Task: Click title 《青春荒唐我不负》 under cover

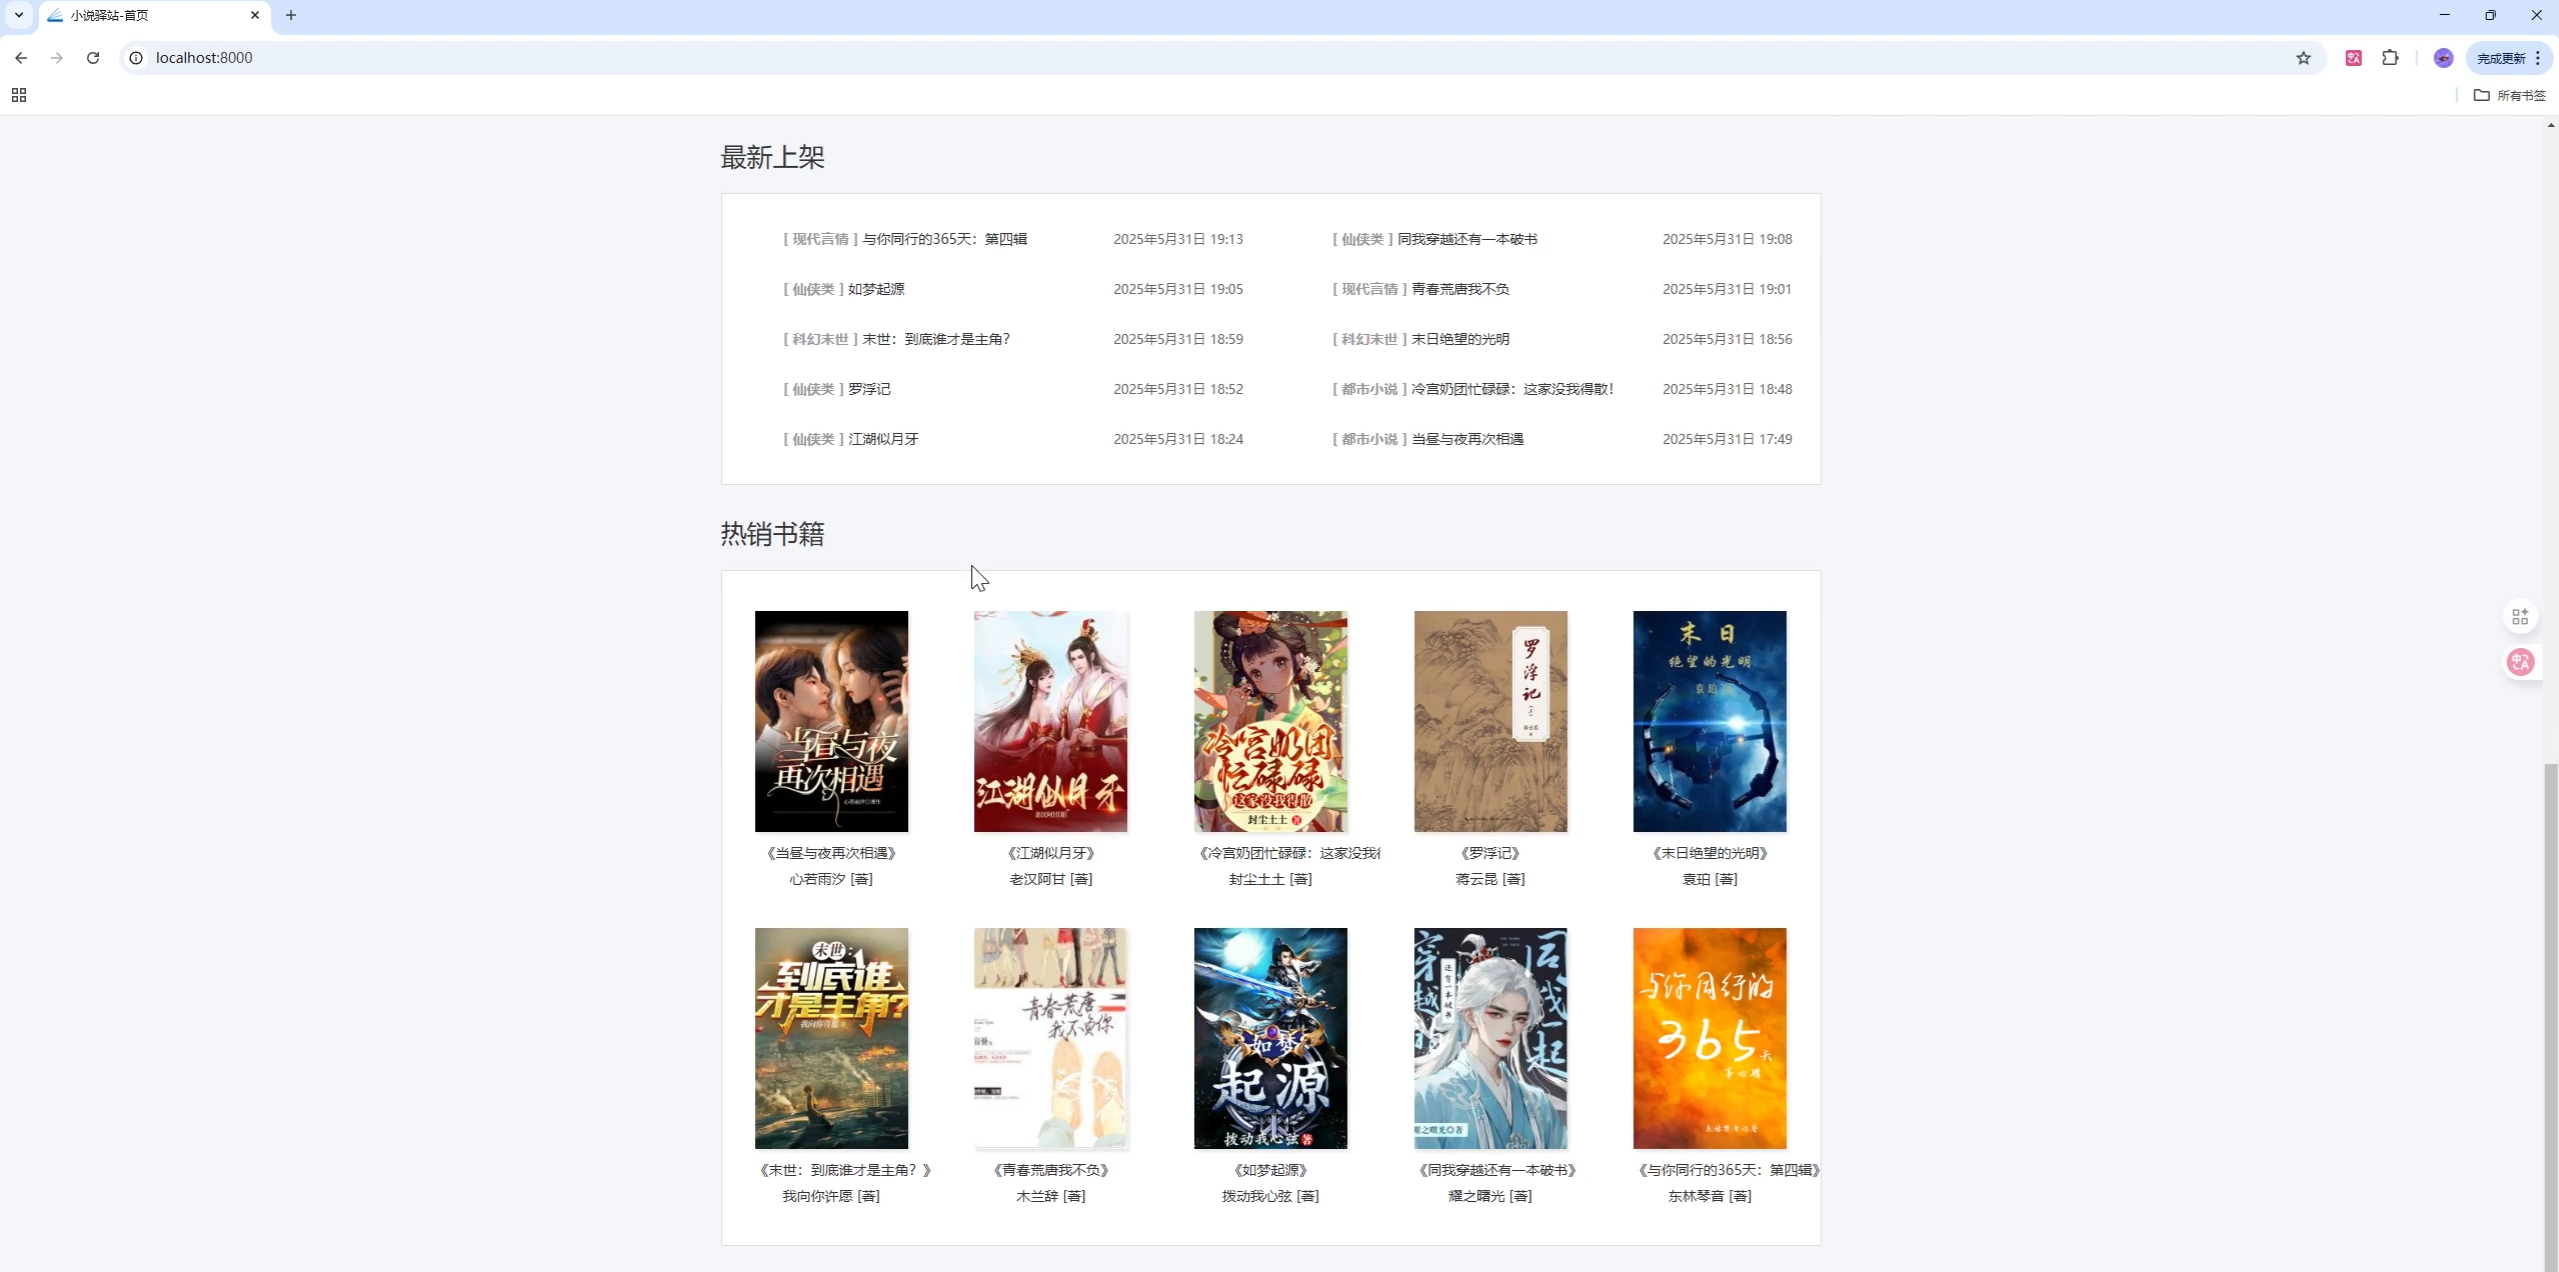Action: (1050, 1170)
